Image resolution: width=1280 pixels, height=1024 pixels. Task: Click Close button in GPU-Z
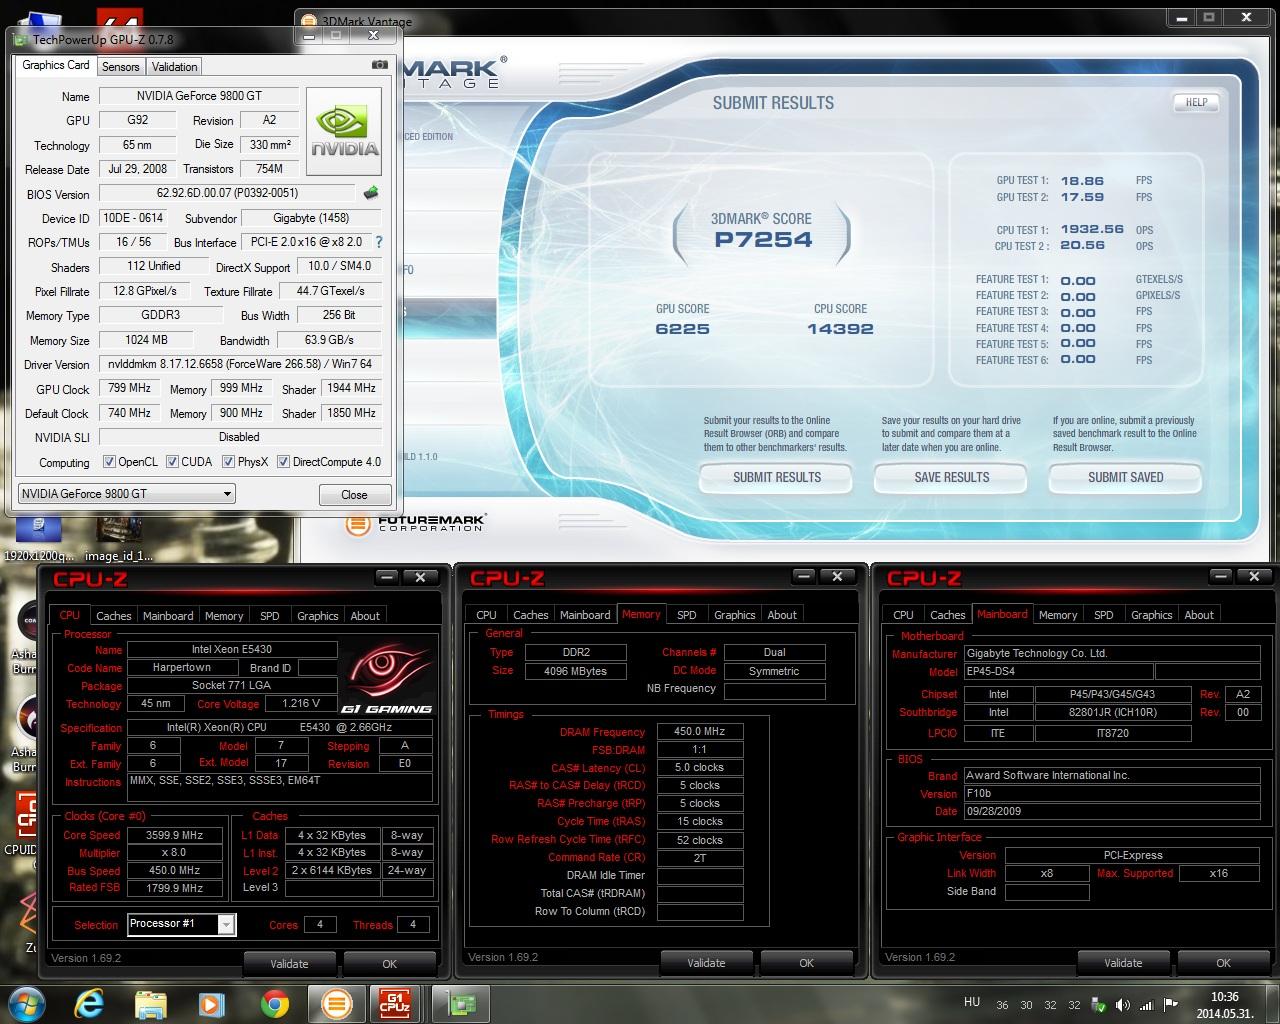[354, 494]
